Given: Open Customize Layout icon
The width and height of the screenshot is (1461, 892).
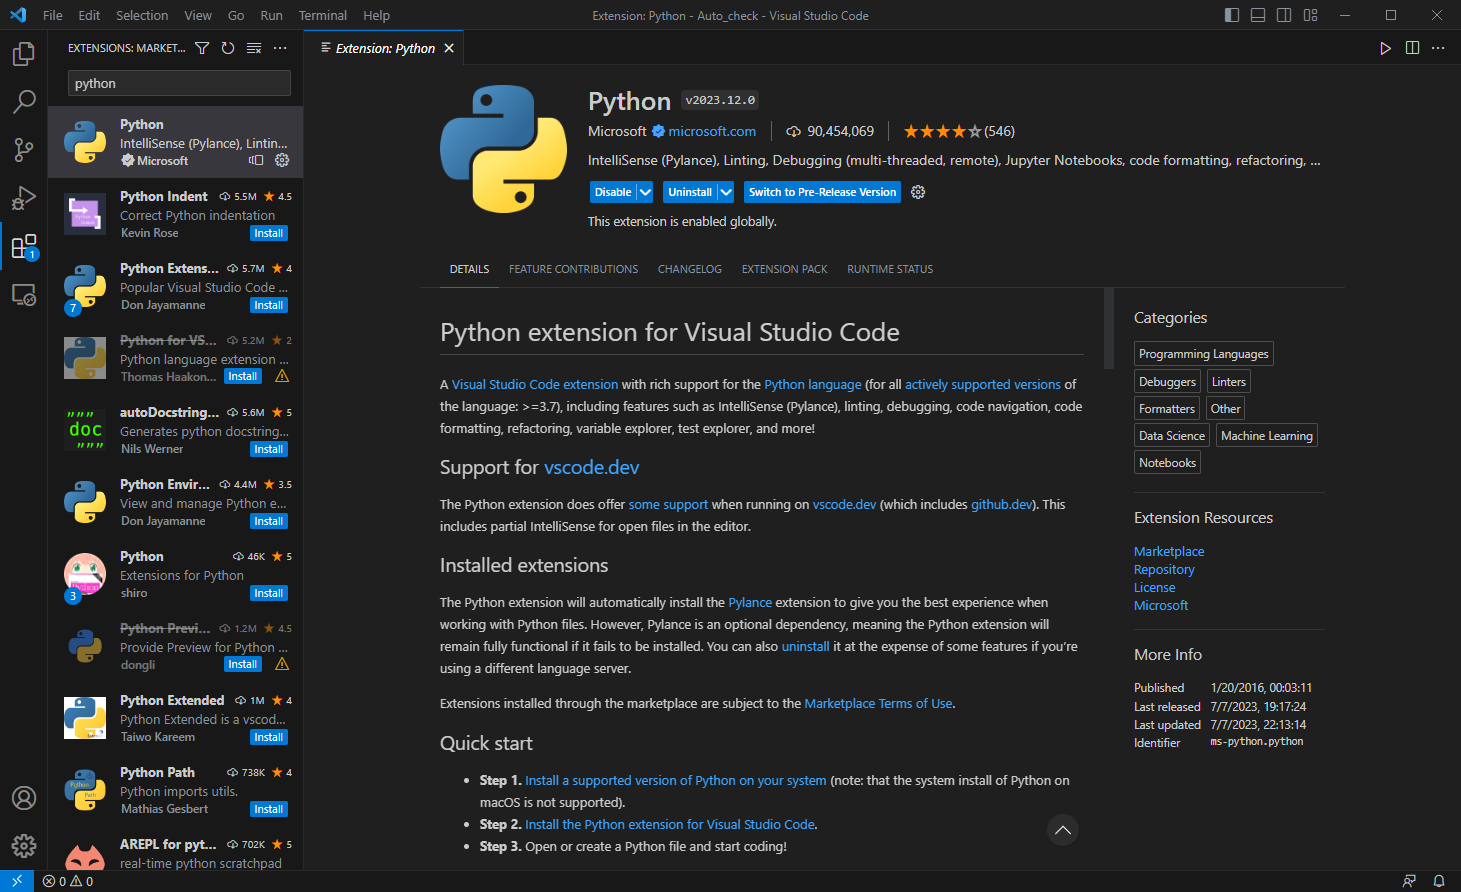Looking at the screenshot, I should pos(1311,15).
